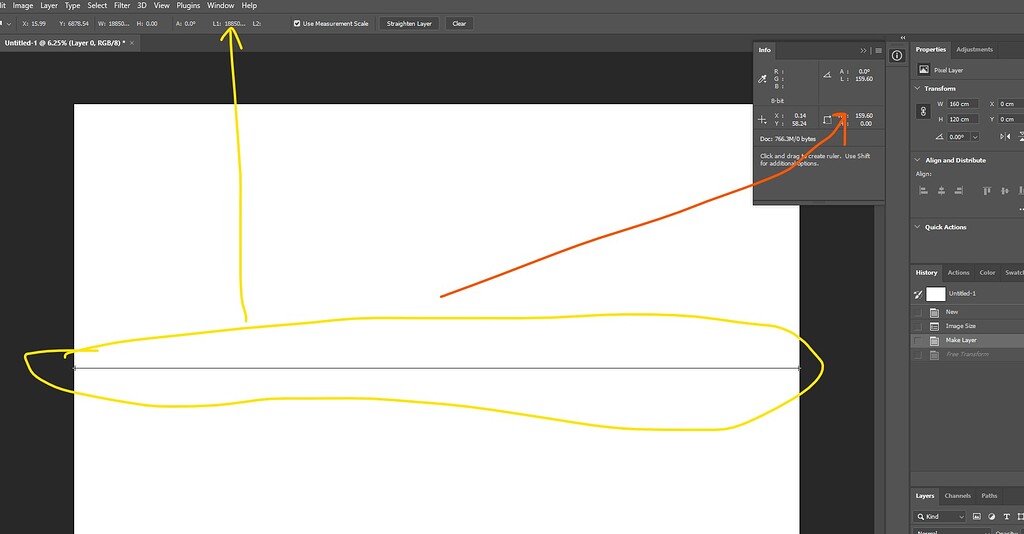
Task: Set history brush source on Make Layer state
Action: tap(918, 341)
